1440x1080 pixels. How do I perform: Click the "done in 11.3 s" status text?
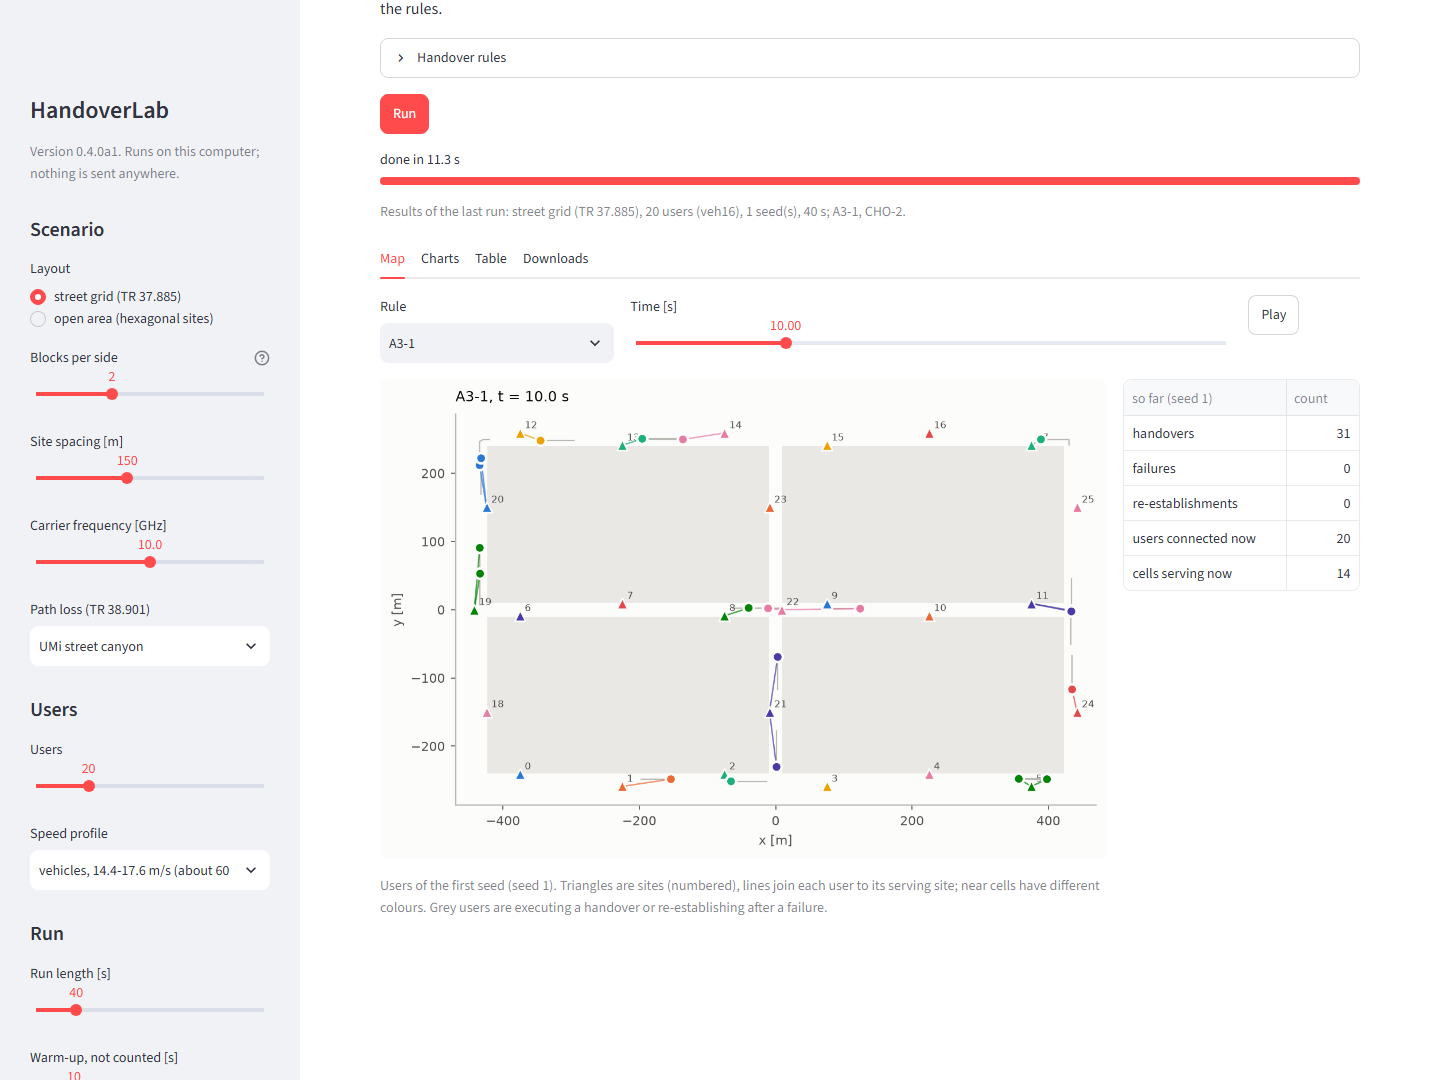(x=420, y=160)
